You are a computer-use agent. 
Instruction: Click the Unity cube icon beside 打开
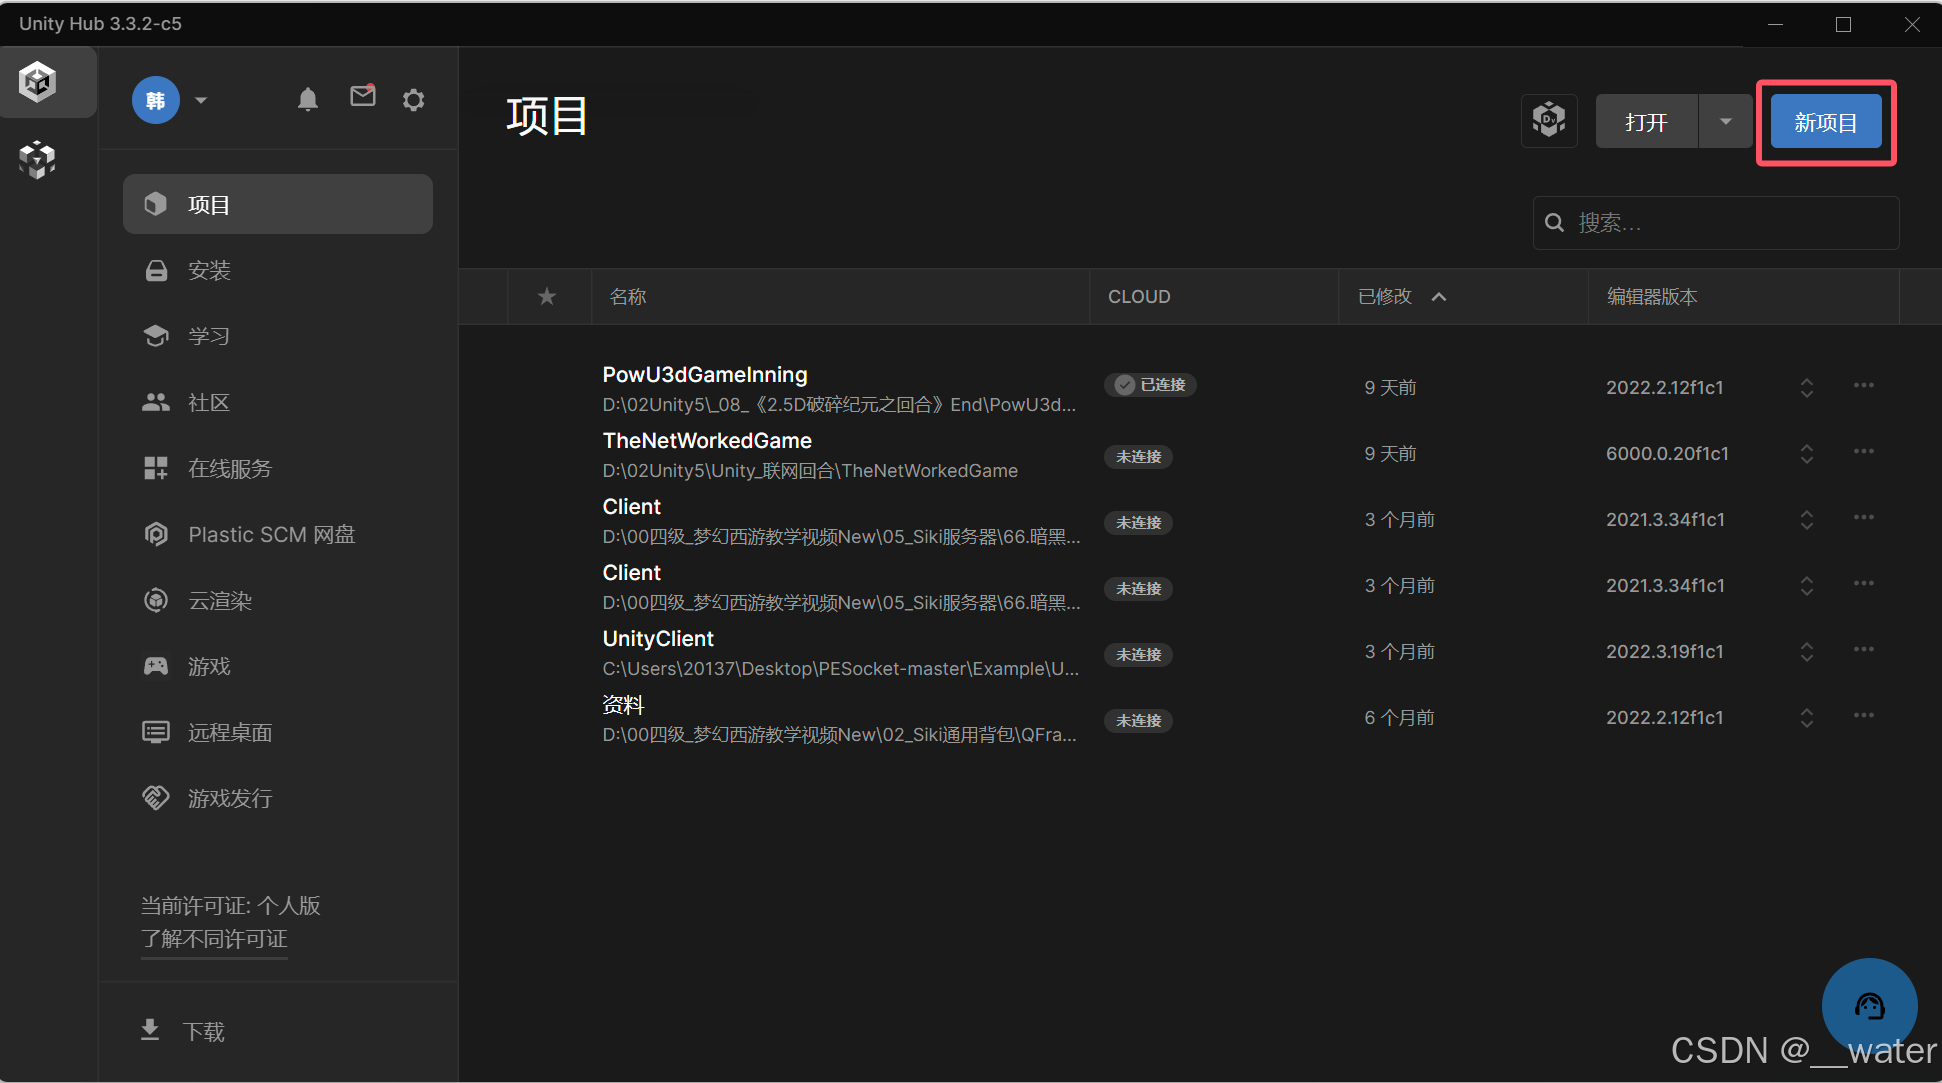tap(1549, 121)
